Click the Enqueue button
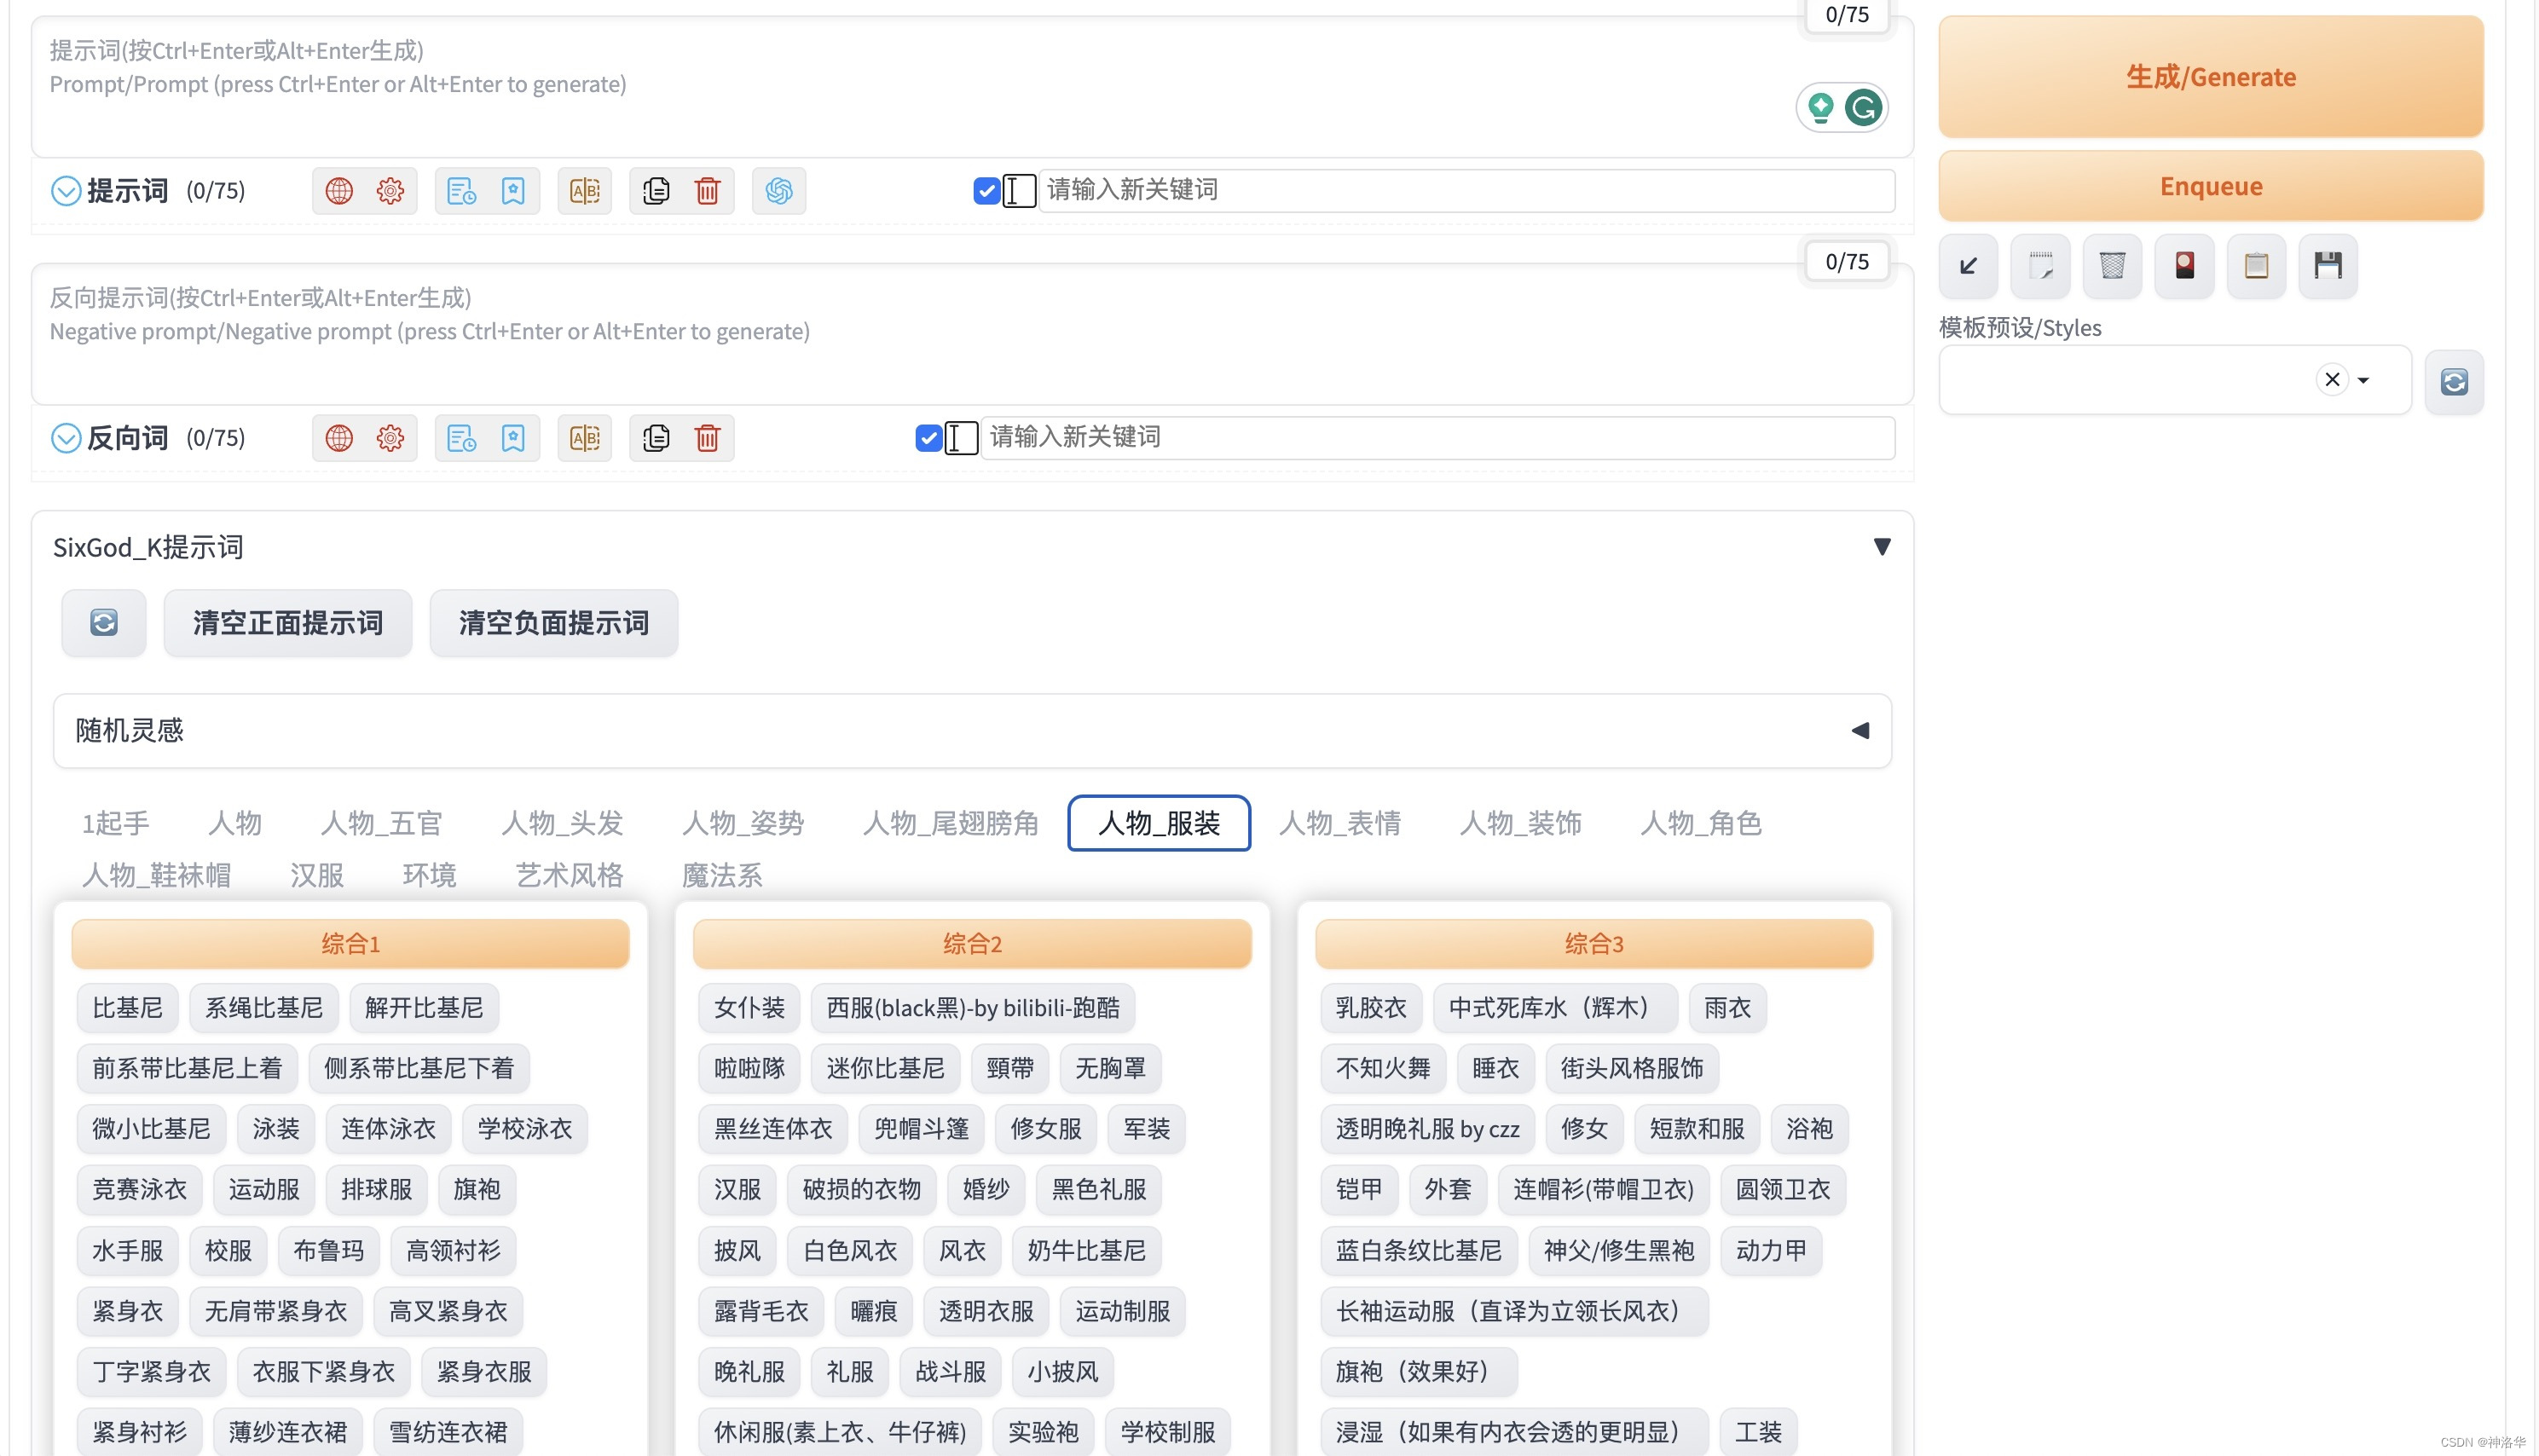 (2210, 186)
